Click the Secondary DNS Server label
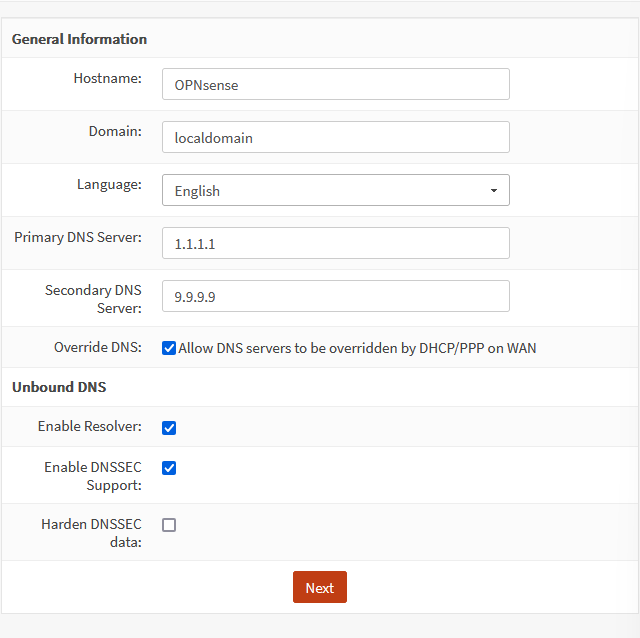Viewport: 640px width, 638px height. [93, 298]
